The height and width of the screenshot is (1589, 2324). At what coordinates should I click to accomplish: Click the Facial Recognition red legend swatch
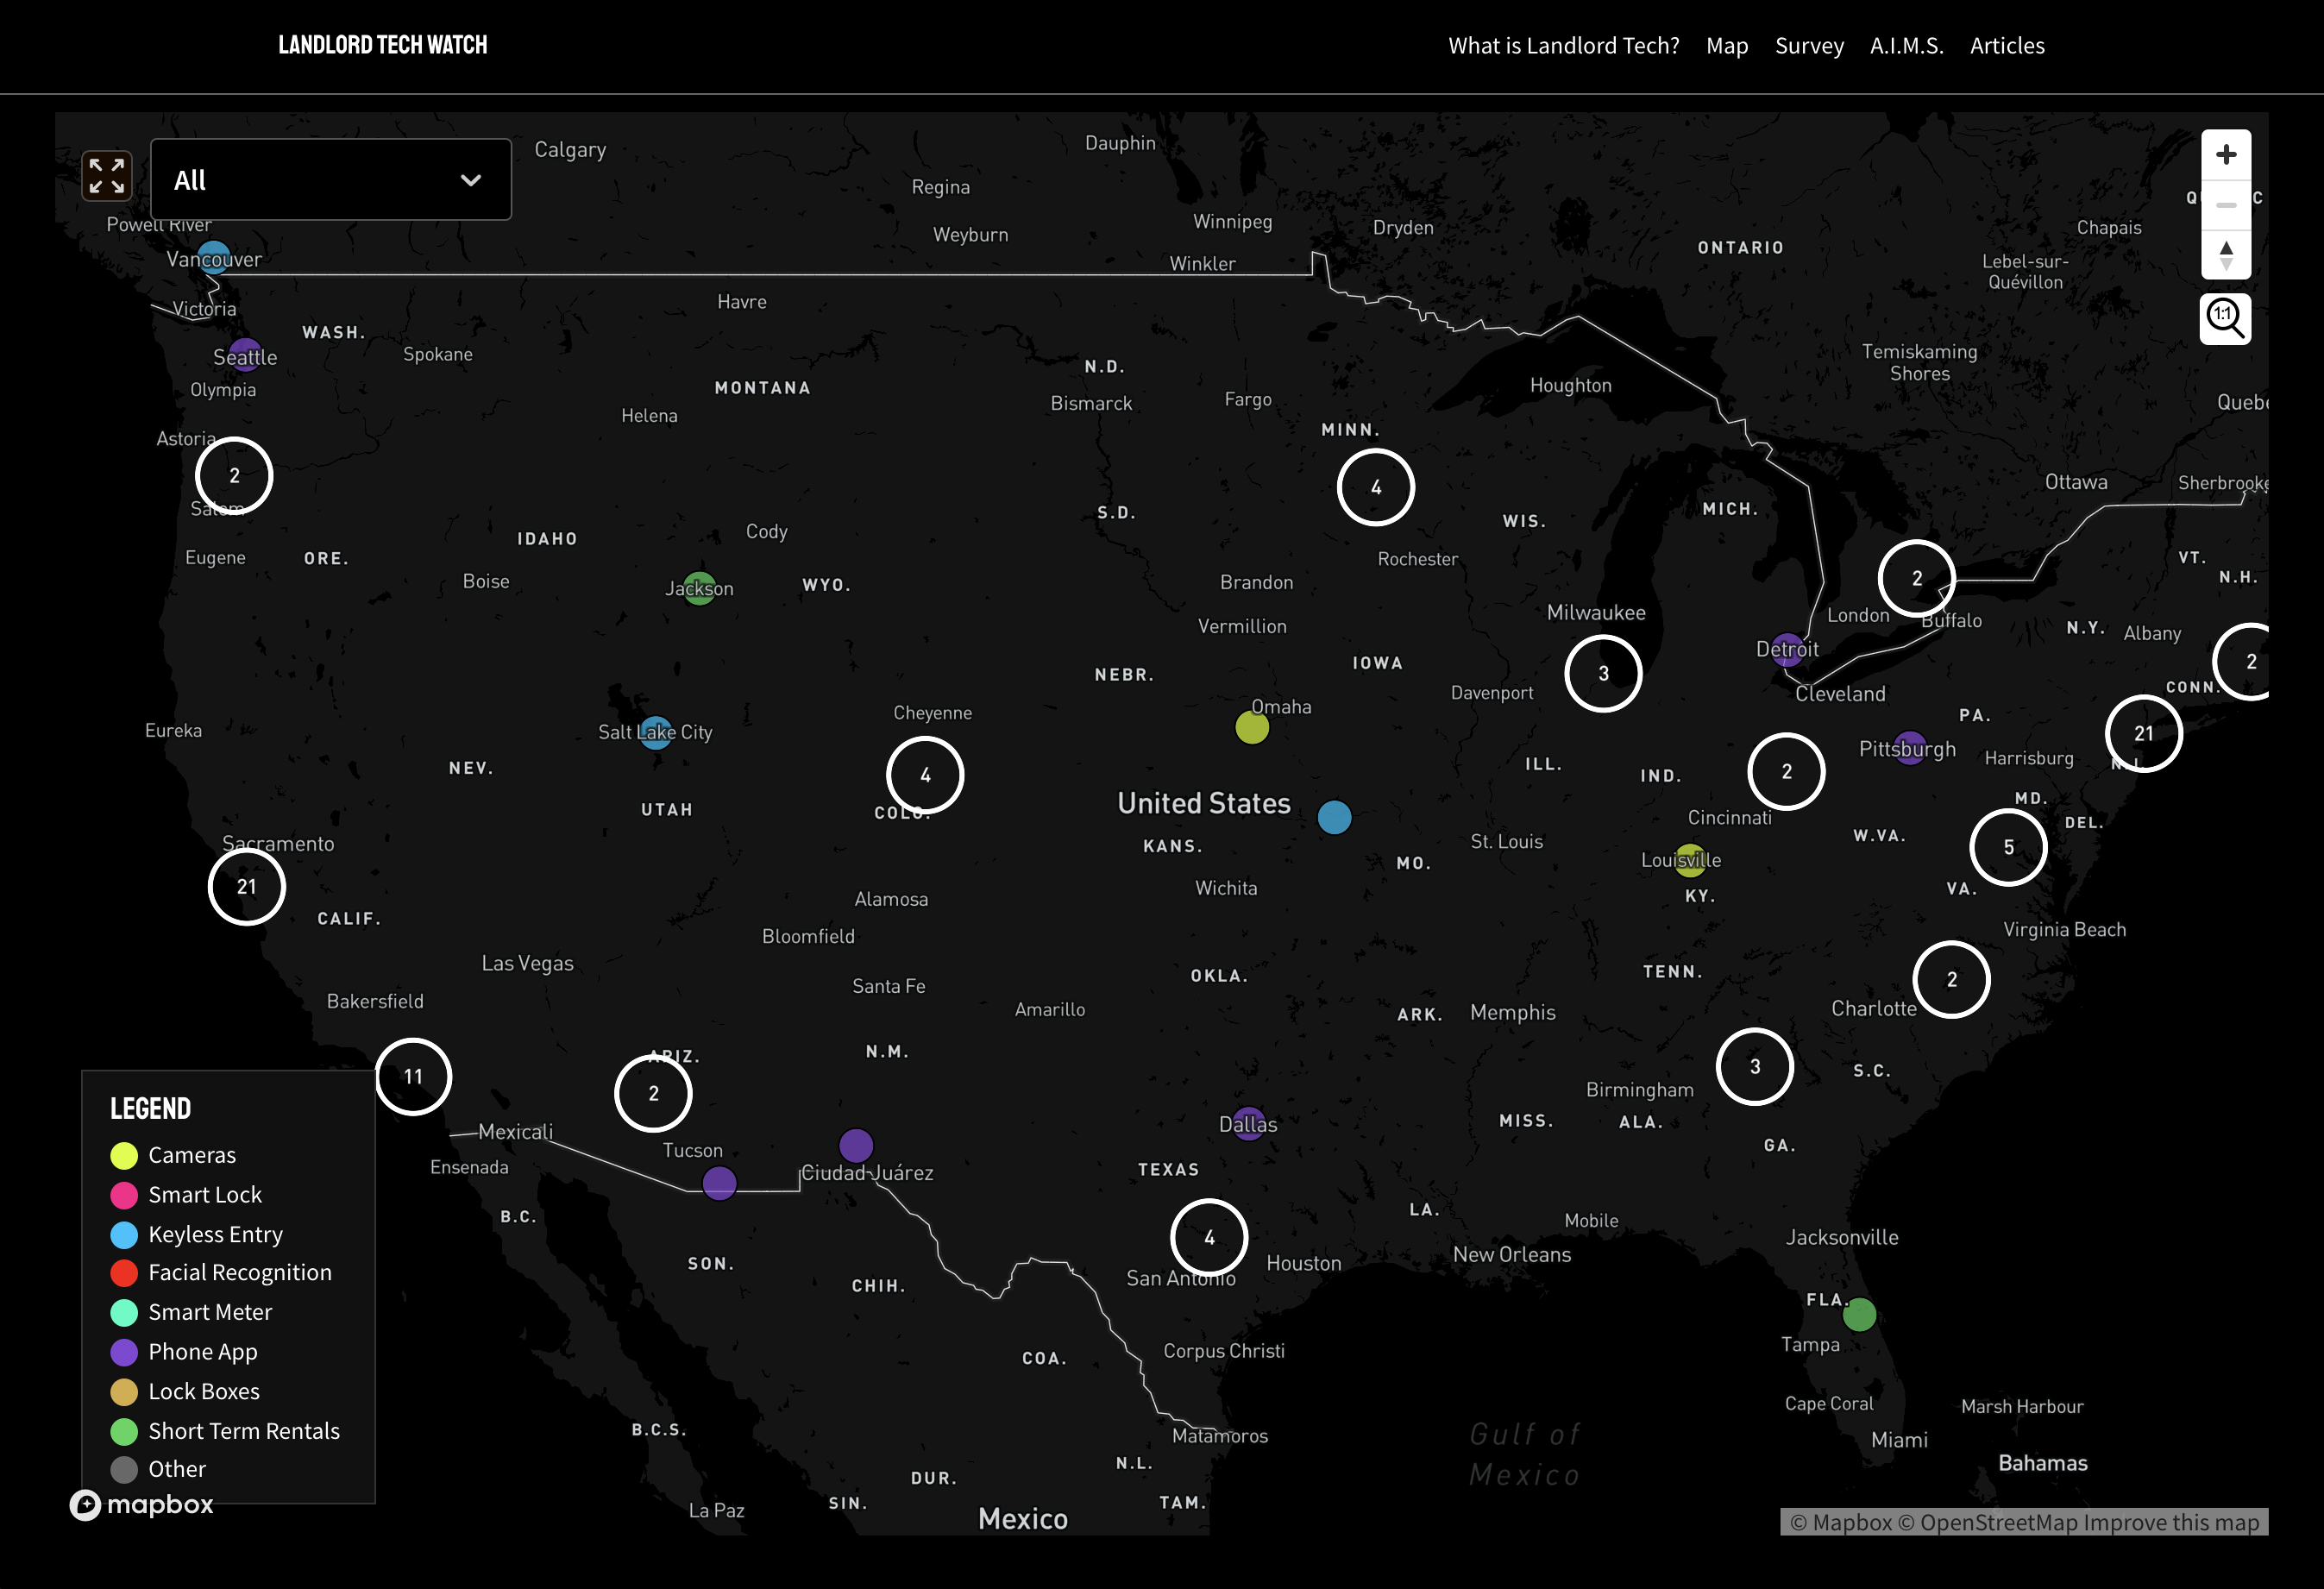pos(124,1273)
